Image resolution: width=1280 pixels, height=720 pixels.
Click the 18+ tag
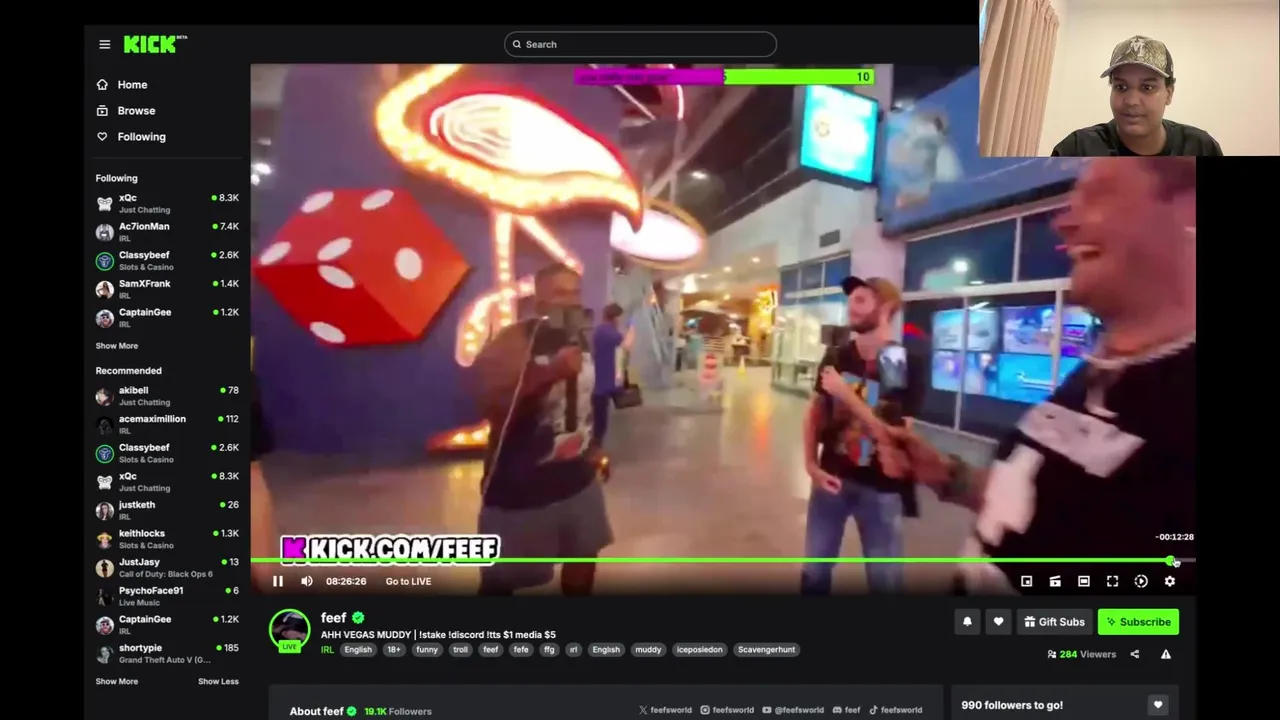393,650
